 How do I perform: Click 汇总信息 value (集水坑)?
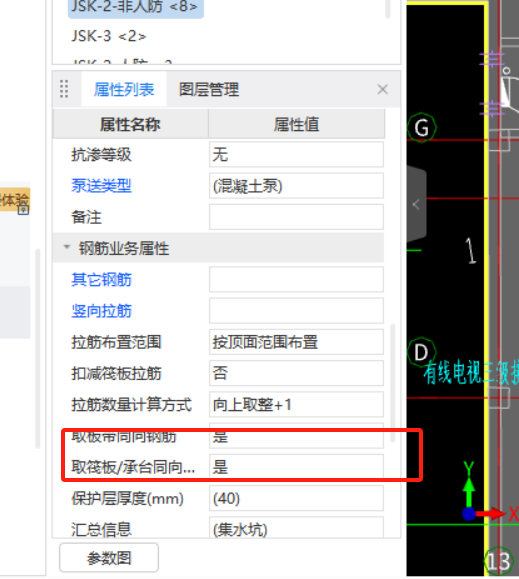click(x=296, y=528)
